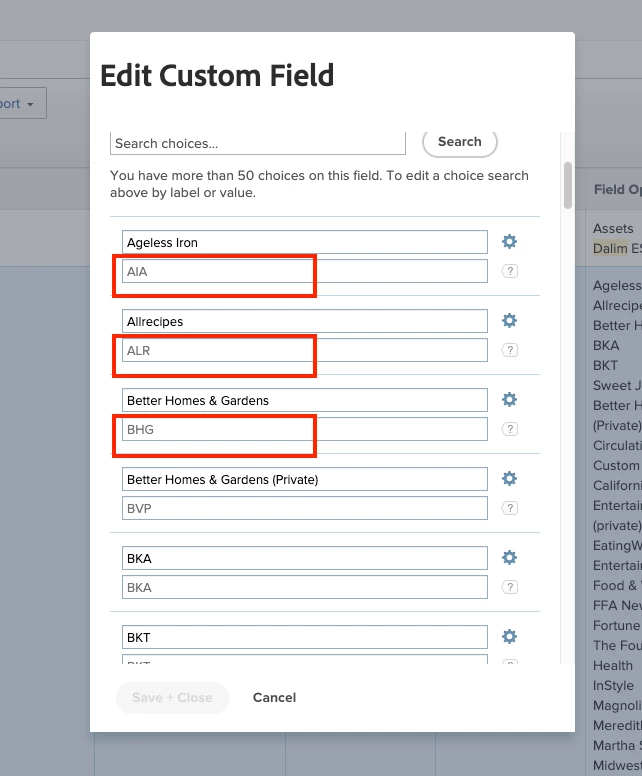Edit the Ageless Iron label field

pos(305,242)
